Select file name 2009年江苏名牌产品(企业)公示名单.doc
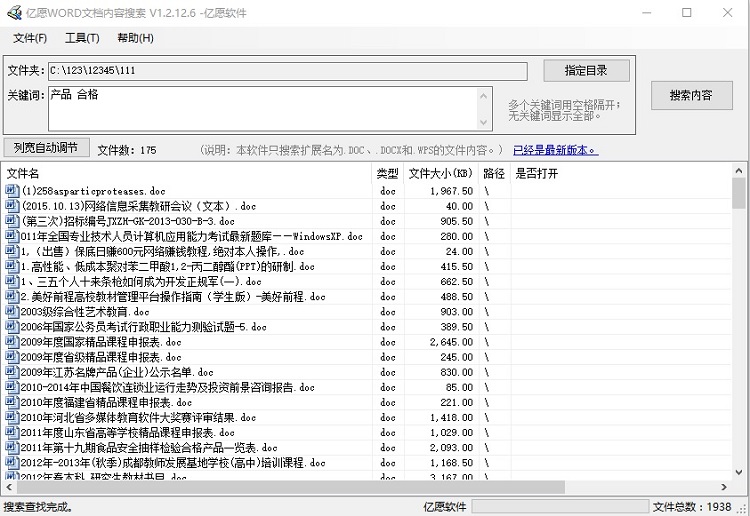Screen dimensions: 750x516 117,372
